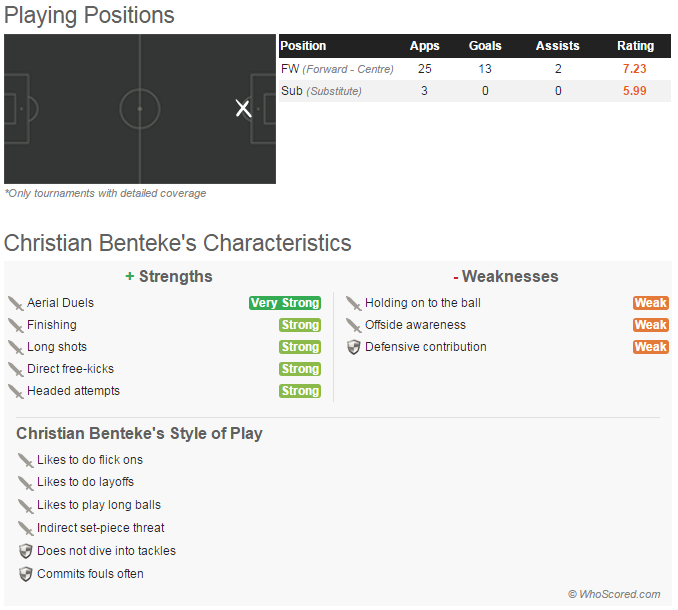Click the Very Strong badge for Aerial Duels
This screenshot has height=610, width=678.
[285, 303]
